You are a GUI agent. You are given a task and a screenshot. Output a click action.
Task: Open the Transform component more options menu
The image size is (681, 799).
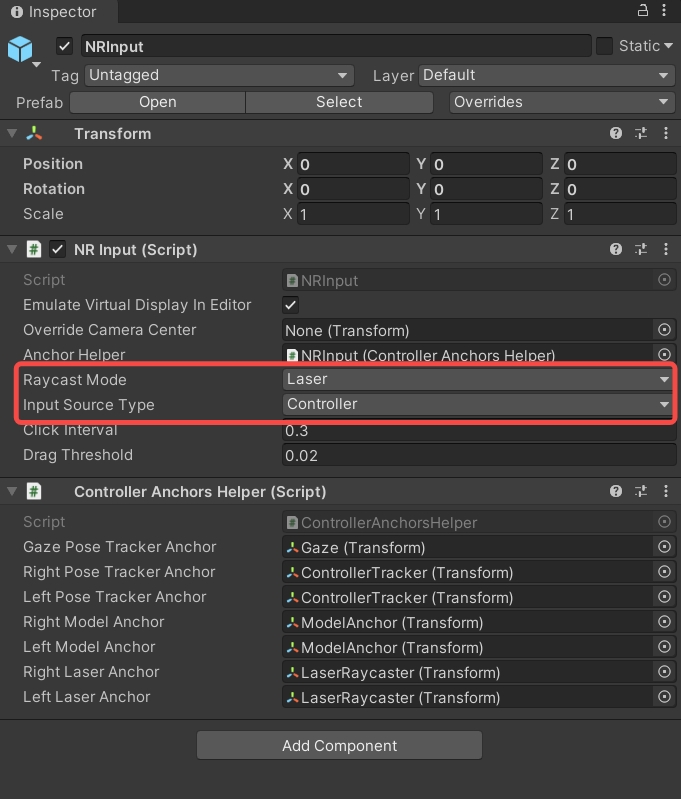click(664, 134)
